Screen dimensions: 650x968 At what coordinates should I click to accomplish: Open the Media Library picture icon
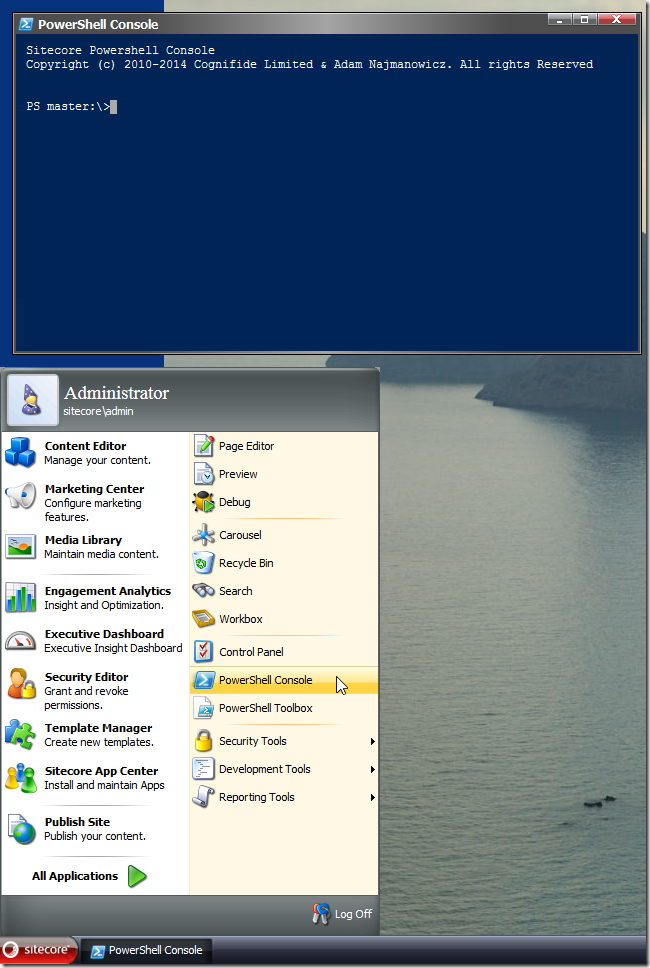20,547
